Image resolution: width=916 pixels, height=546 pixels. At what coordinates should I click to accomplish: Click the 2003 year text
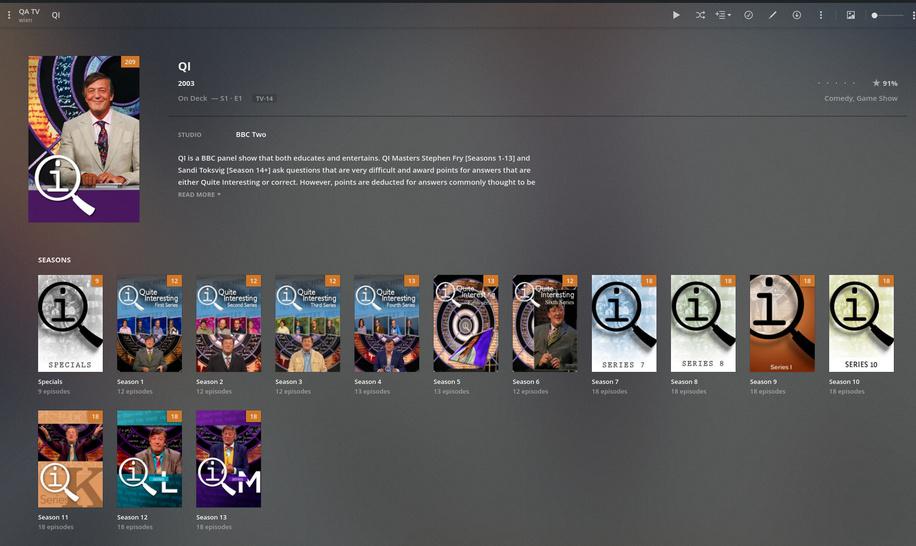point(186,83)
